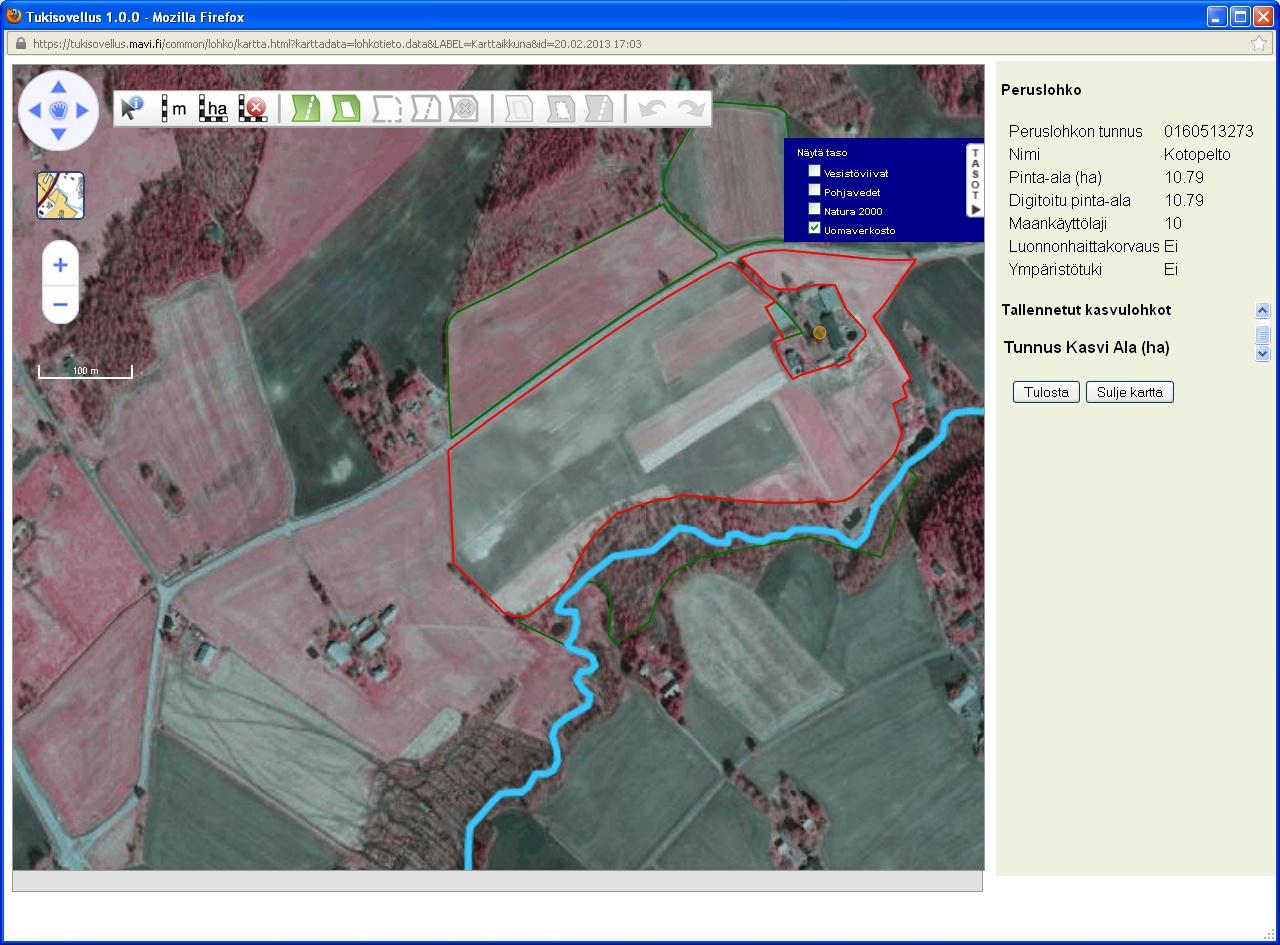Click parcel ID value 0160513273

(x=1208, y=131)
